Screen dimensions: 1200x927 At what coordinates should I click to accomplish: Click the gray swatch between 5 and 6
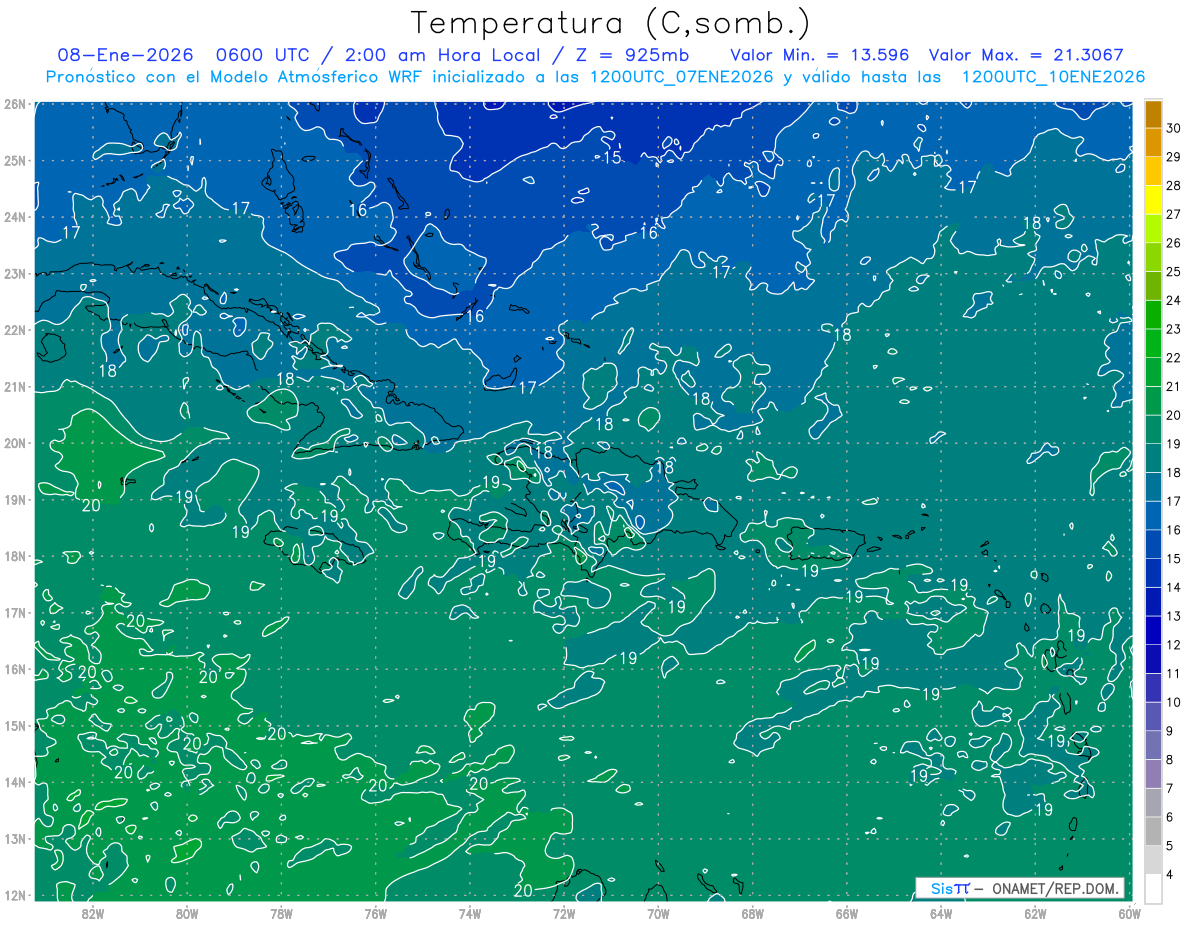coord(1153,831)
